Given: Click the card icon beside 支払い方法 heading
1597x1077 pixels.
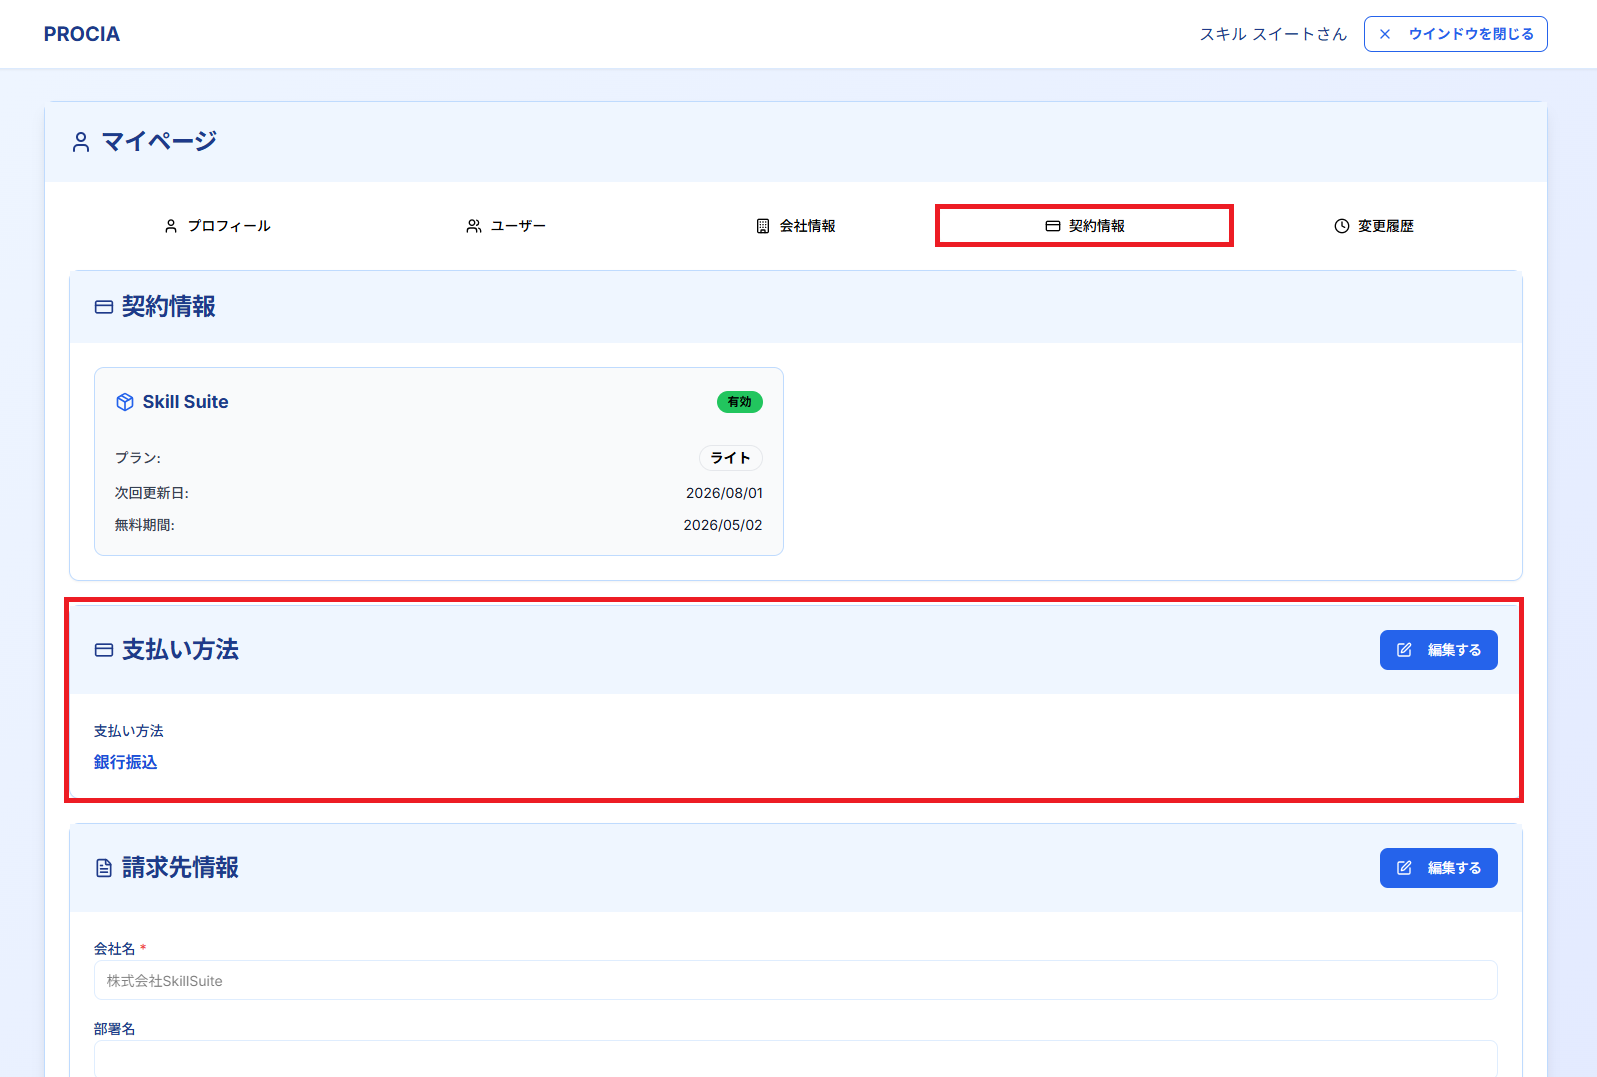Looking at the screenshot, I should click(x=104, y=650).
